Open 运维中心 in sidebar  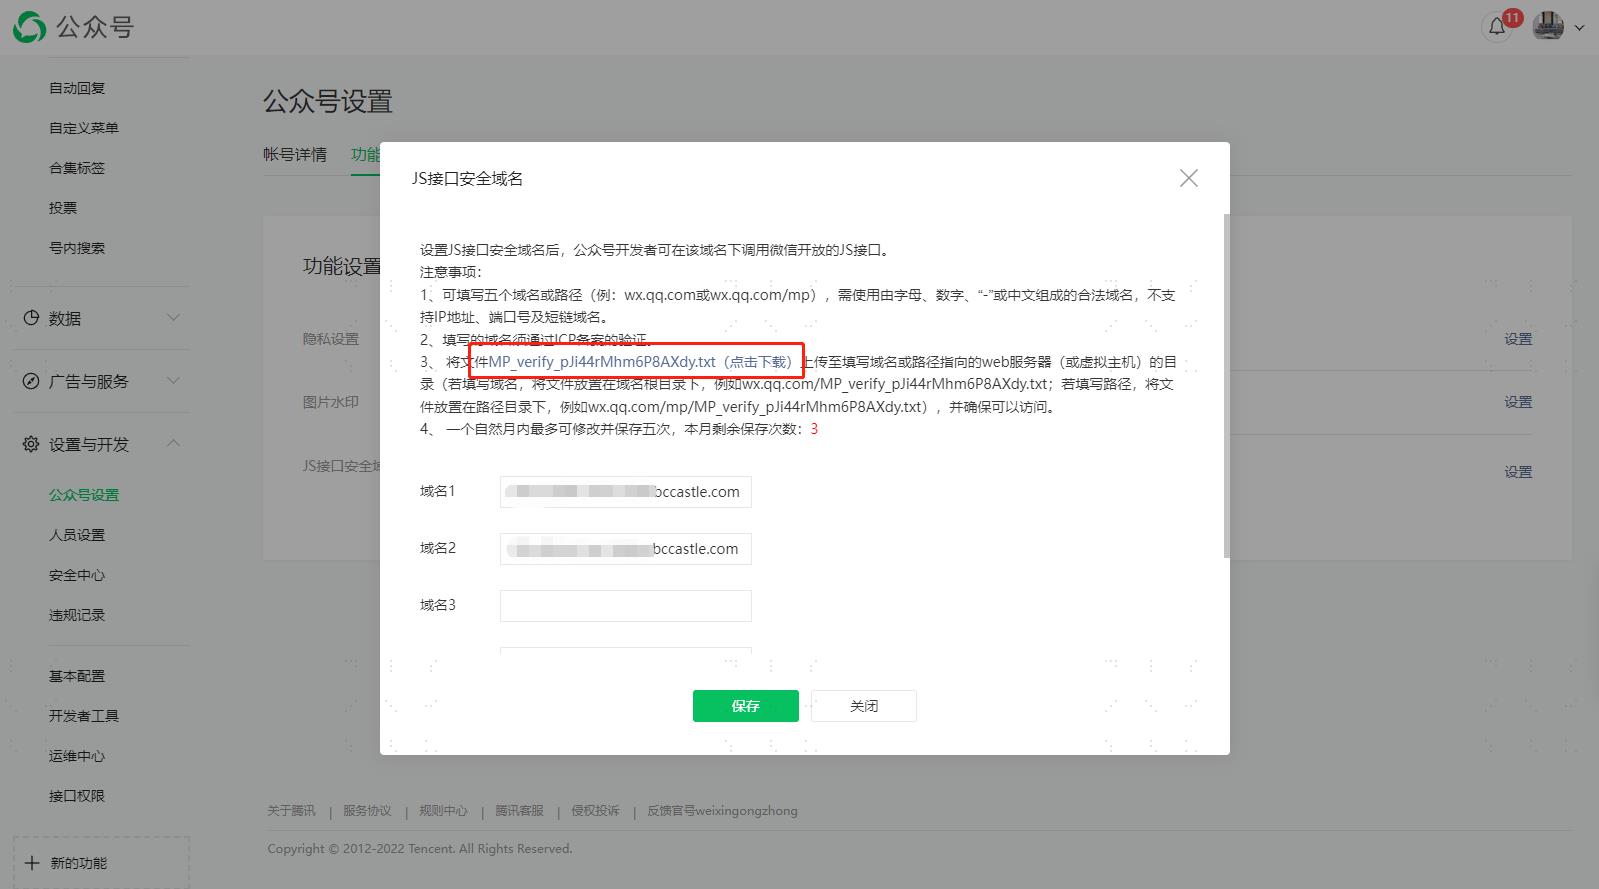pyautogui.click(x=77, y=756)
